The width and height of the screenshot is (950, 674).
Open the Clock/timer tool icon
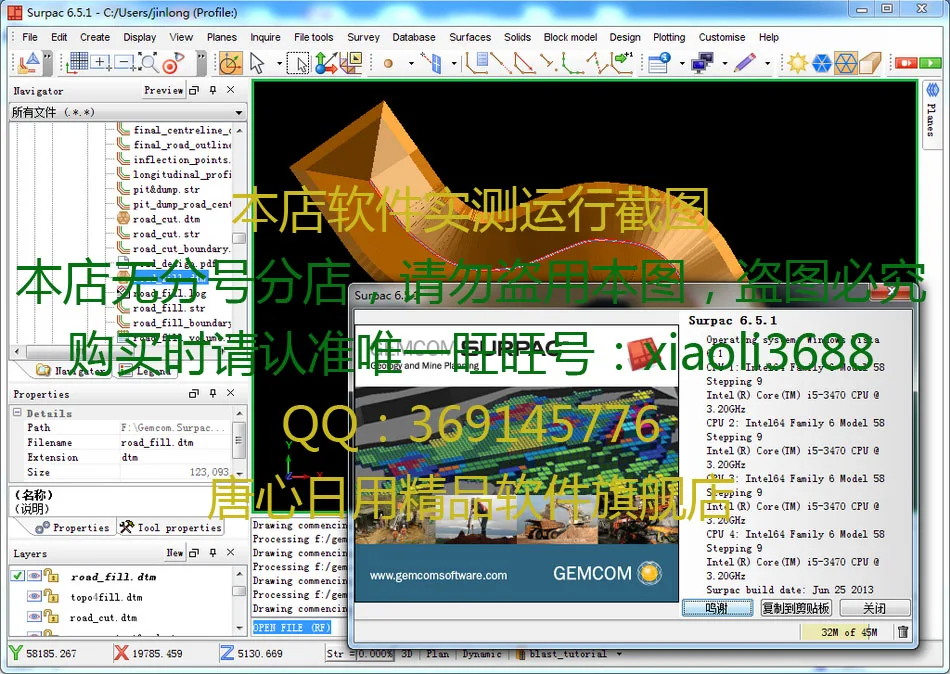coord(230,62)
